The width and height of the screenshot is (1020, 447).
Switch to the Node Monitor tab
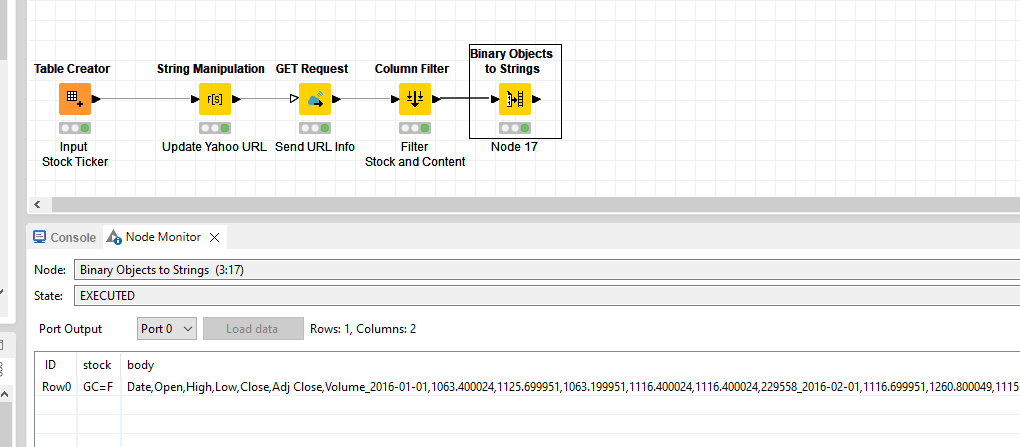coord(163,237)
